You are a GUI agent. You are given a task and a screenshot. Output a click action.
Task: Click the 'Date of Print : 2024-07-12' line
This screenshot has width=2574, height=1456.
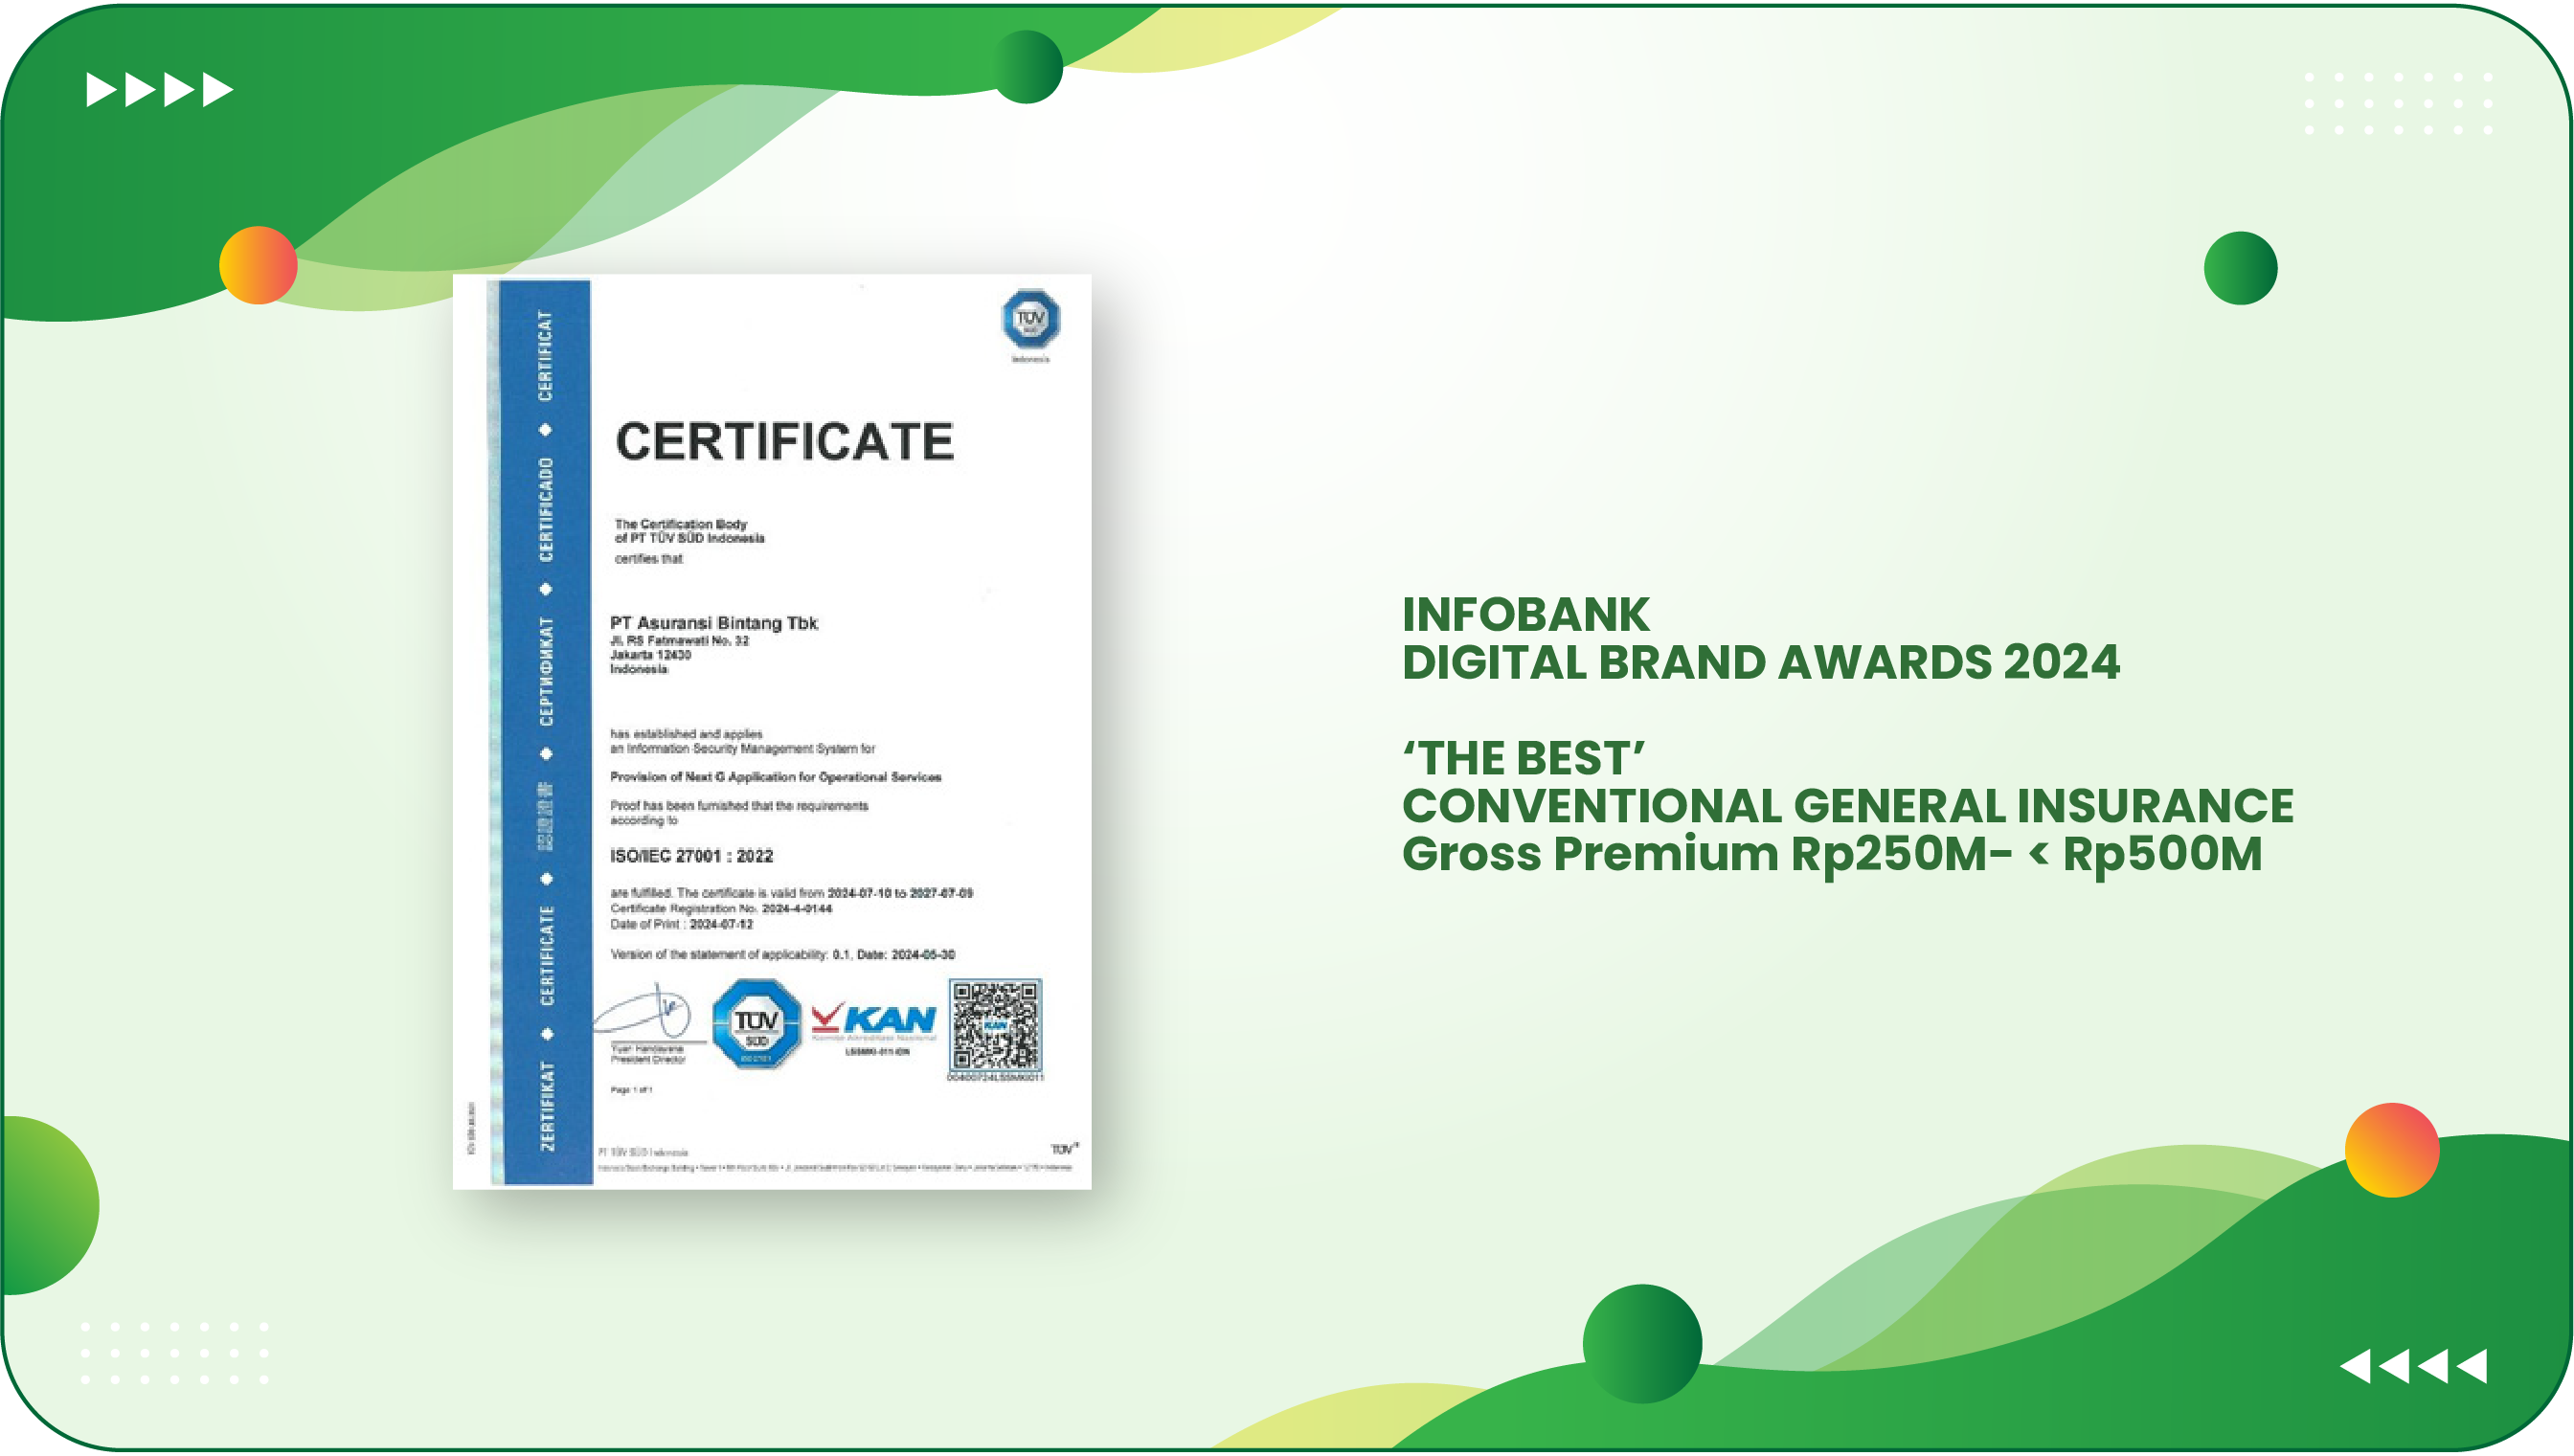pos(681,925)
